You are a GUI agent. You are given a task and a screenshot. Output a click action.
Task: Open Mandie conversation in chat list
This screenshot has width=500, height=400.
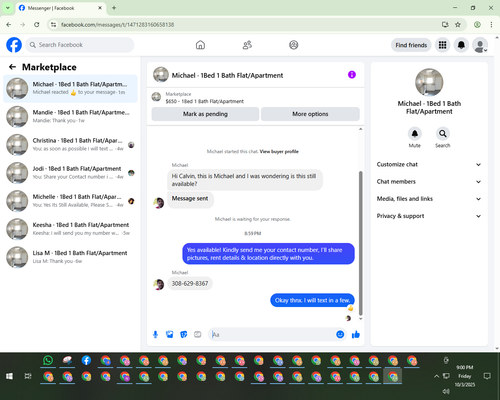coord(70,117)
